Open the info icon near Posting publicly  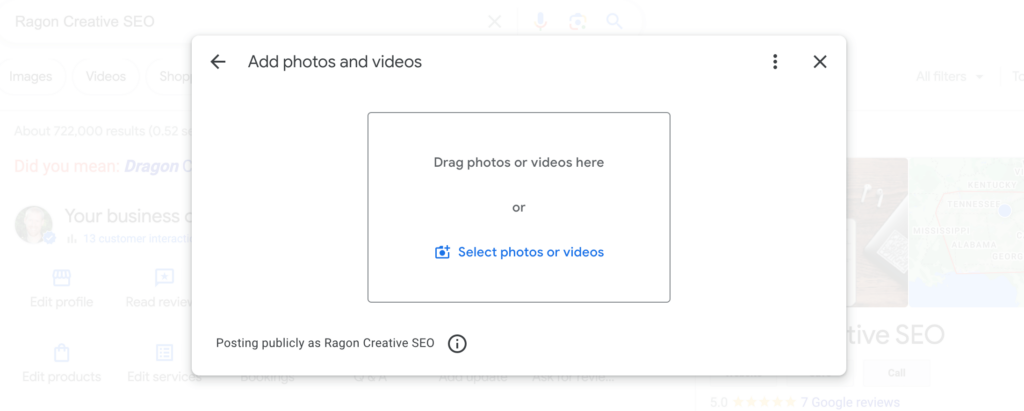tap(457, 343)
